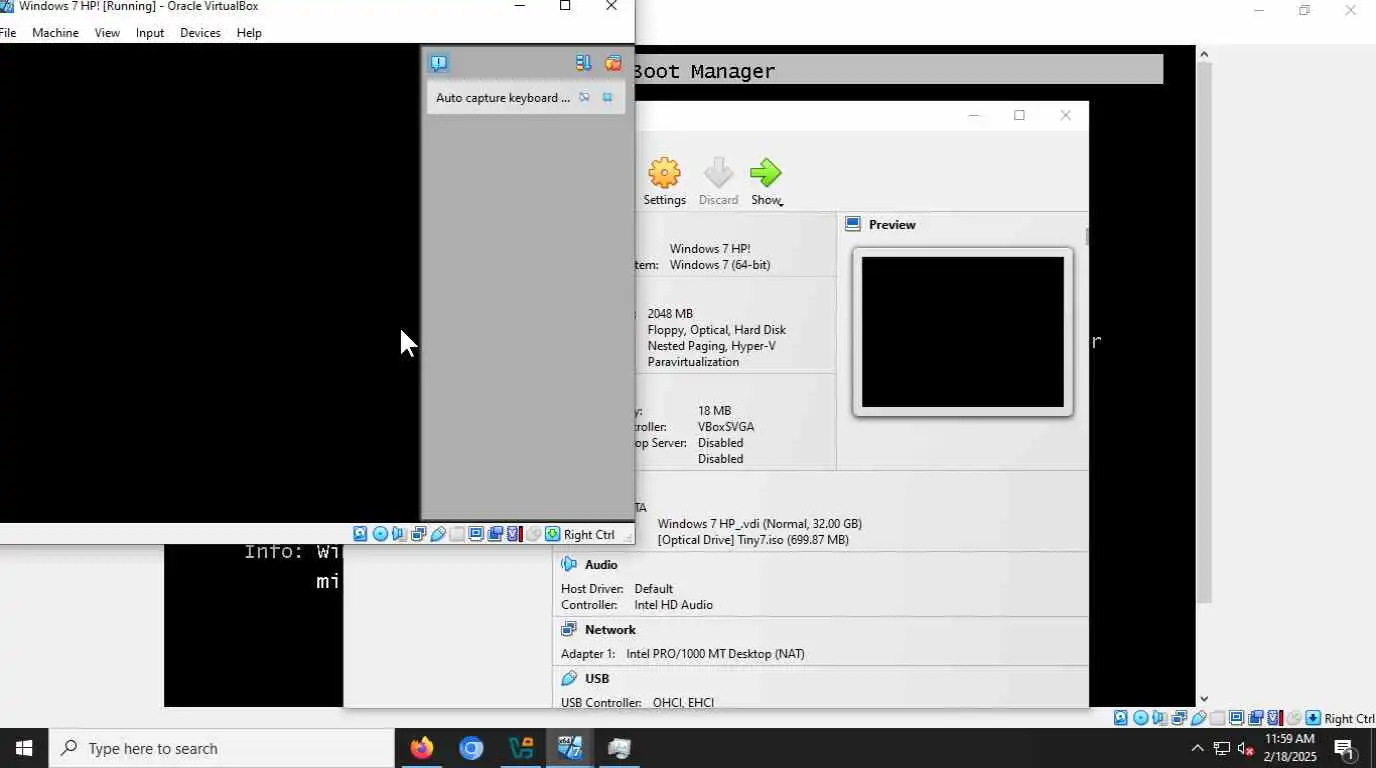Open the Help menu
Image resolution: width=1376 pixels, height=768 pixels.
(x=249, y=33)
